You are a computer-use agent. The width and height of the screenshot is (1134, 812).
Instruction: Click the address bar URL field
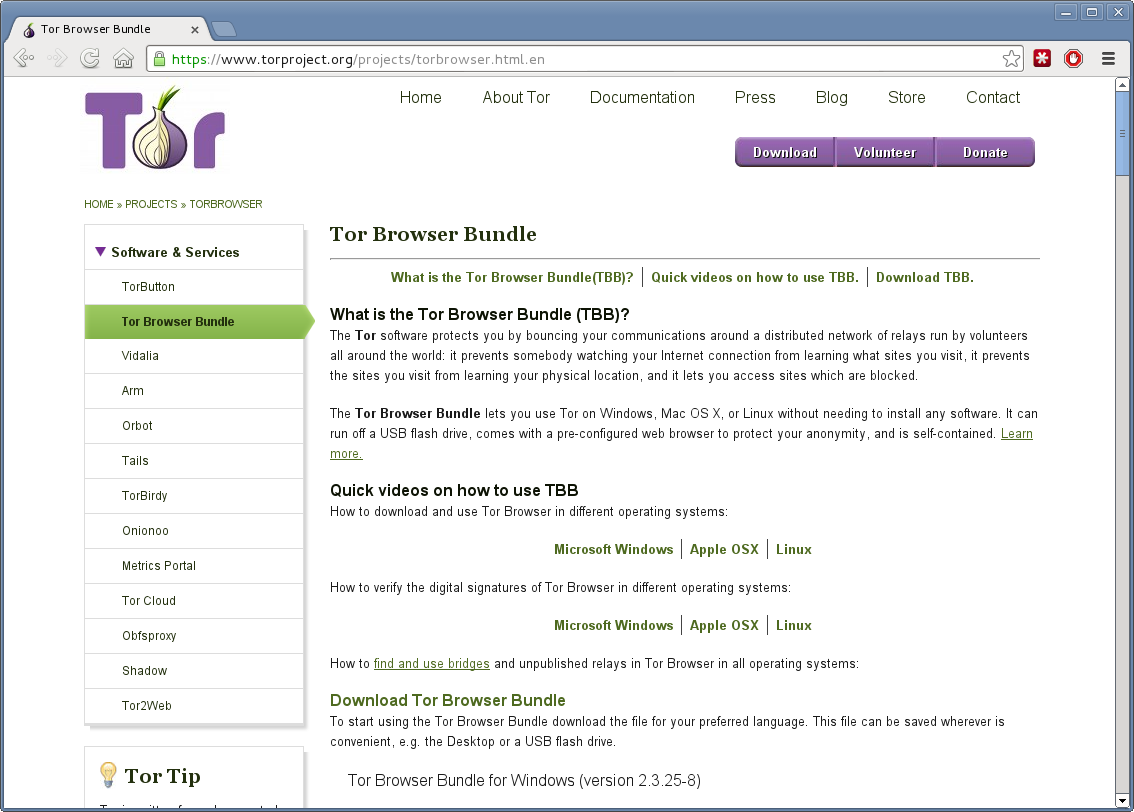[x=582, y=59]
